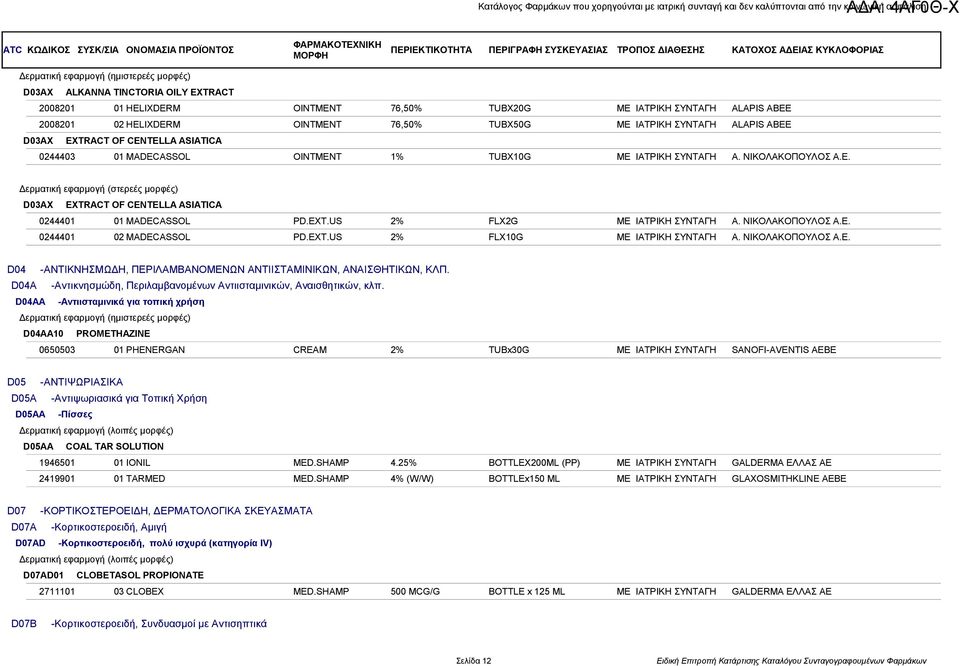Viewport: 960px width, 666px height.
Task: Select the D07AD01 CLOBETASOL PROPIONATE heading
Action: (113, 575)
